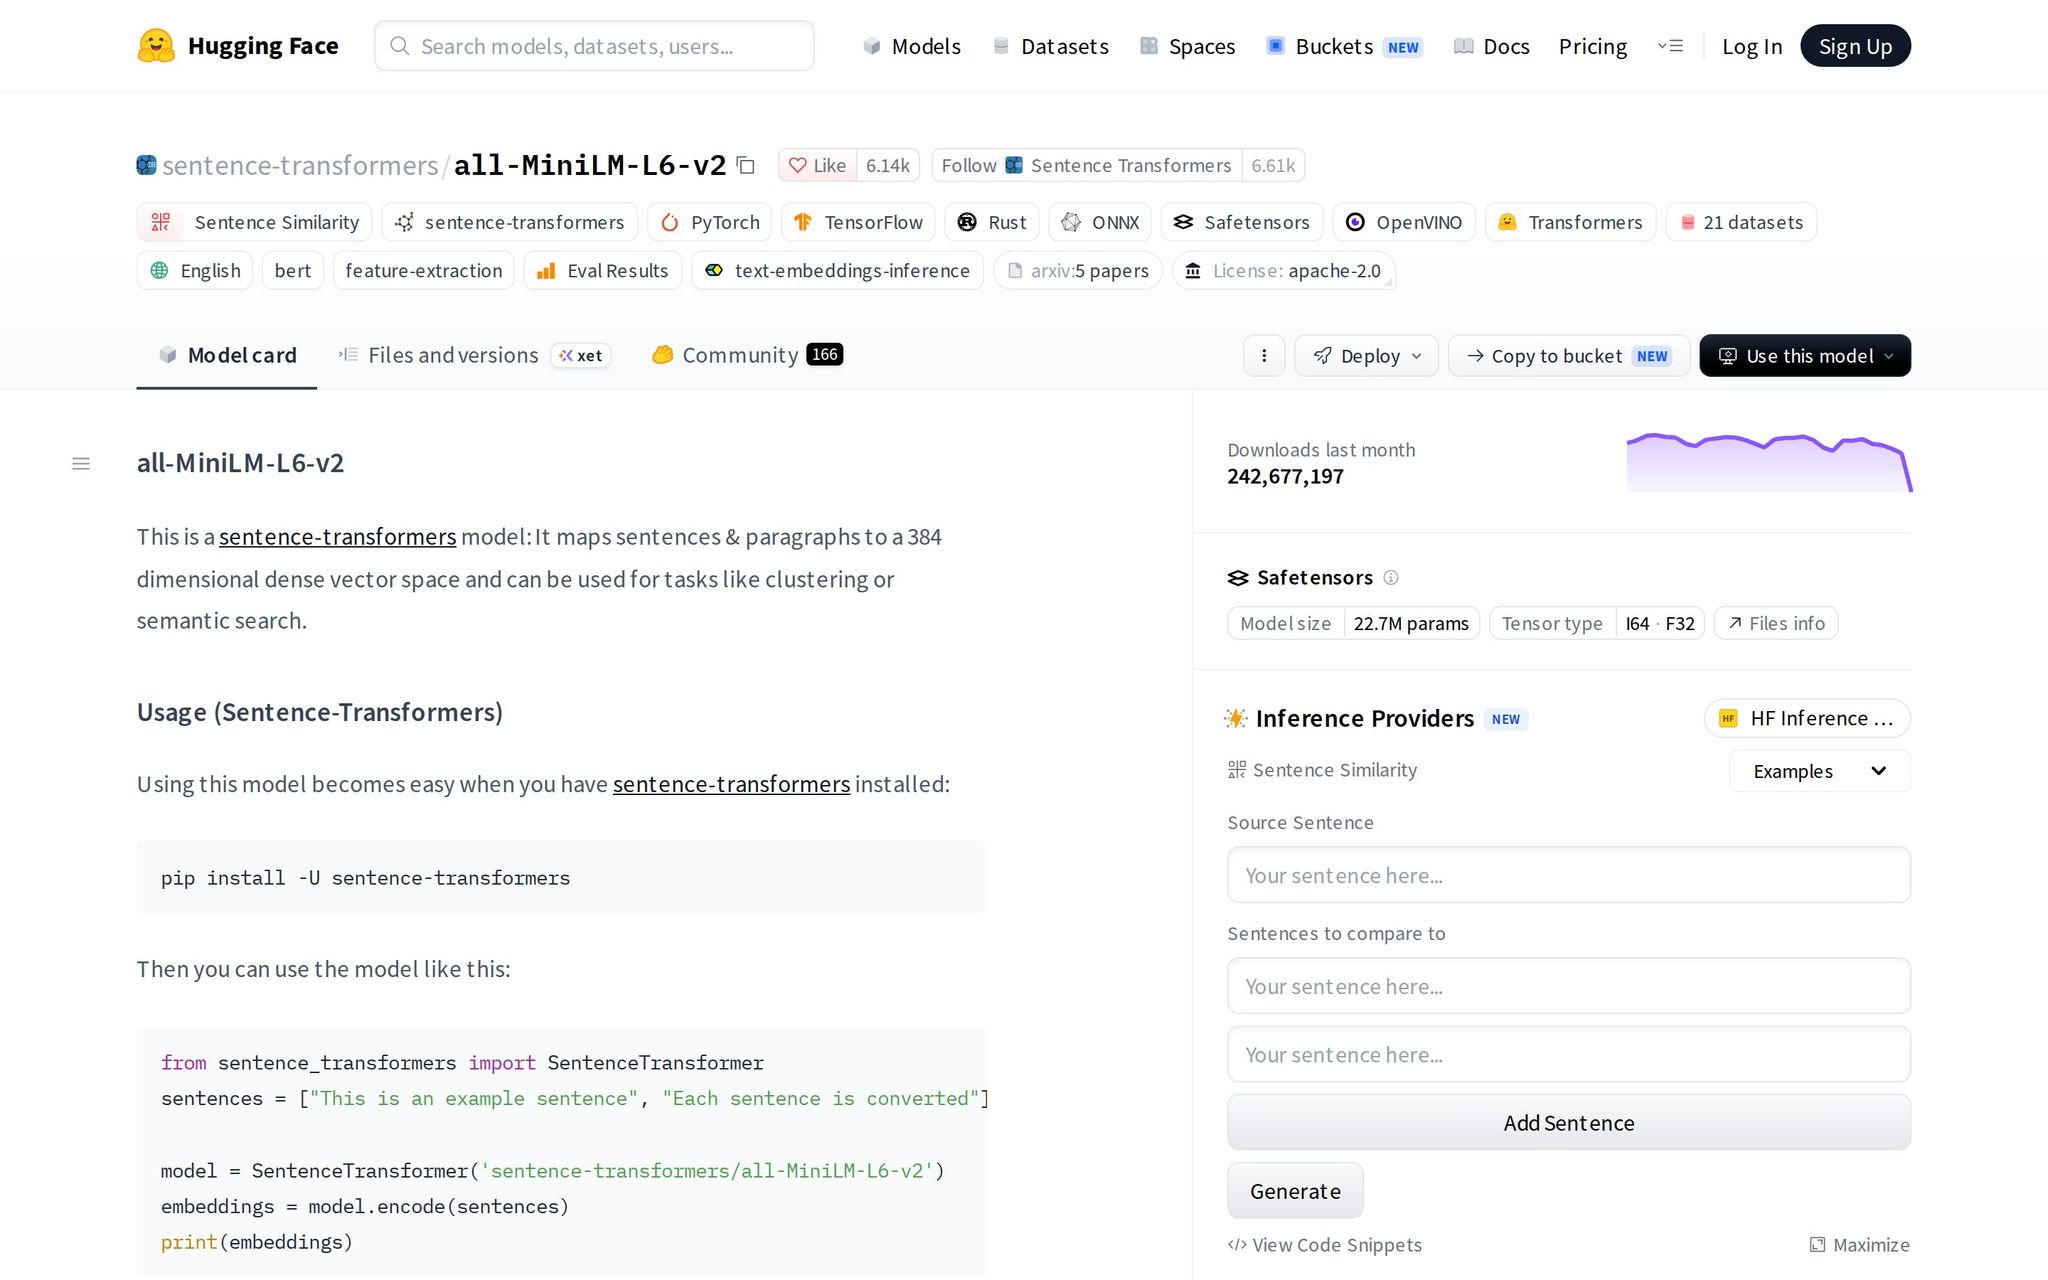The image size is (2048, 1280).
Task: Click the Sign Up button
Action: [x=1855, y=46]
